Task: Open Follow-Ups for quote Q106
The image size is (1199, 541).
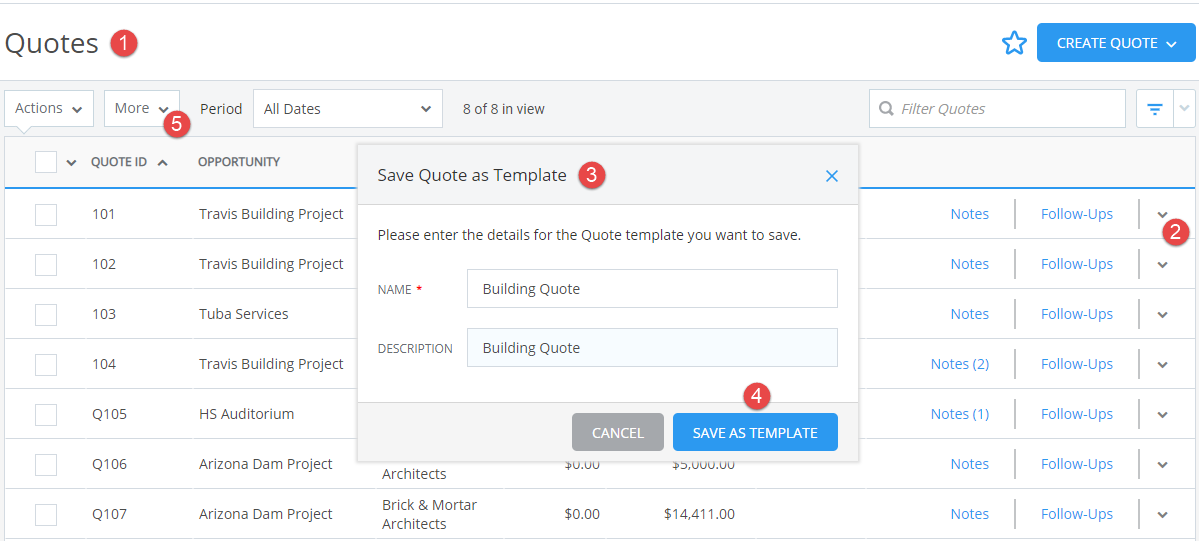Action: pos(1077,464)
